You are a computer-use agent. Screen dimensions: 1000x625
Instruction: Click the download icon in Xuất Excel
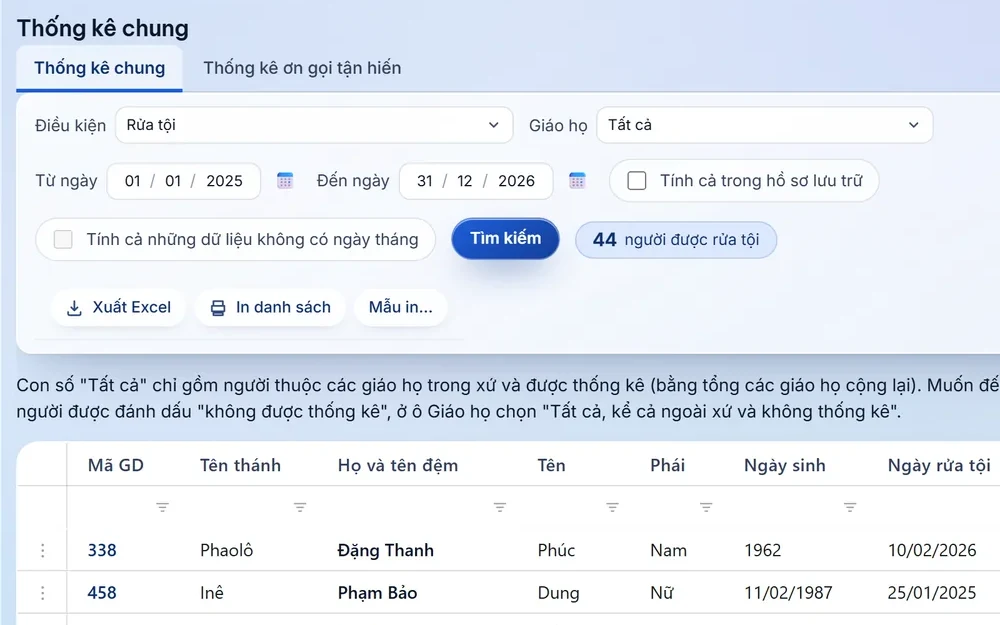75,308
